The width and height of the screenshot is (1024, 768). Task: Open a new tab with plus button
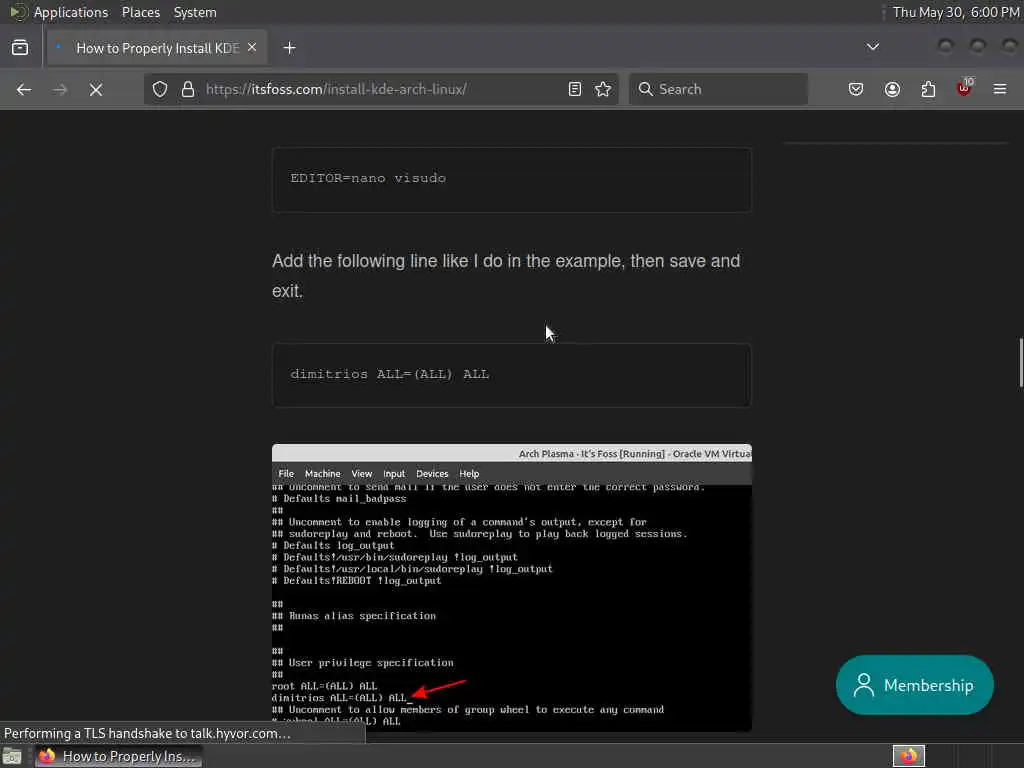click(289, 48)
